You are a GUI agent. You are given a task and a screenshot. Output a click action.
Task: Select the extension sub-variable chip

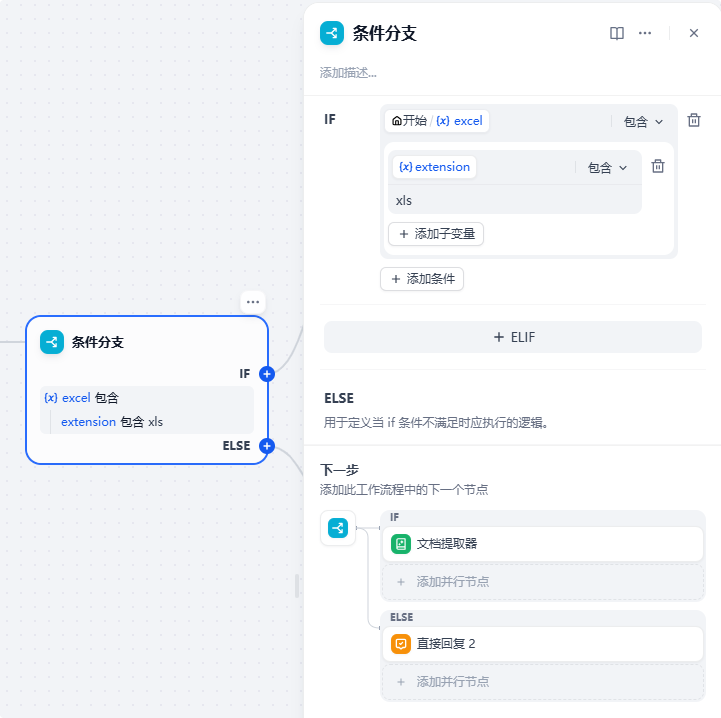pyautogui.click(x=434, y=167)
